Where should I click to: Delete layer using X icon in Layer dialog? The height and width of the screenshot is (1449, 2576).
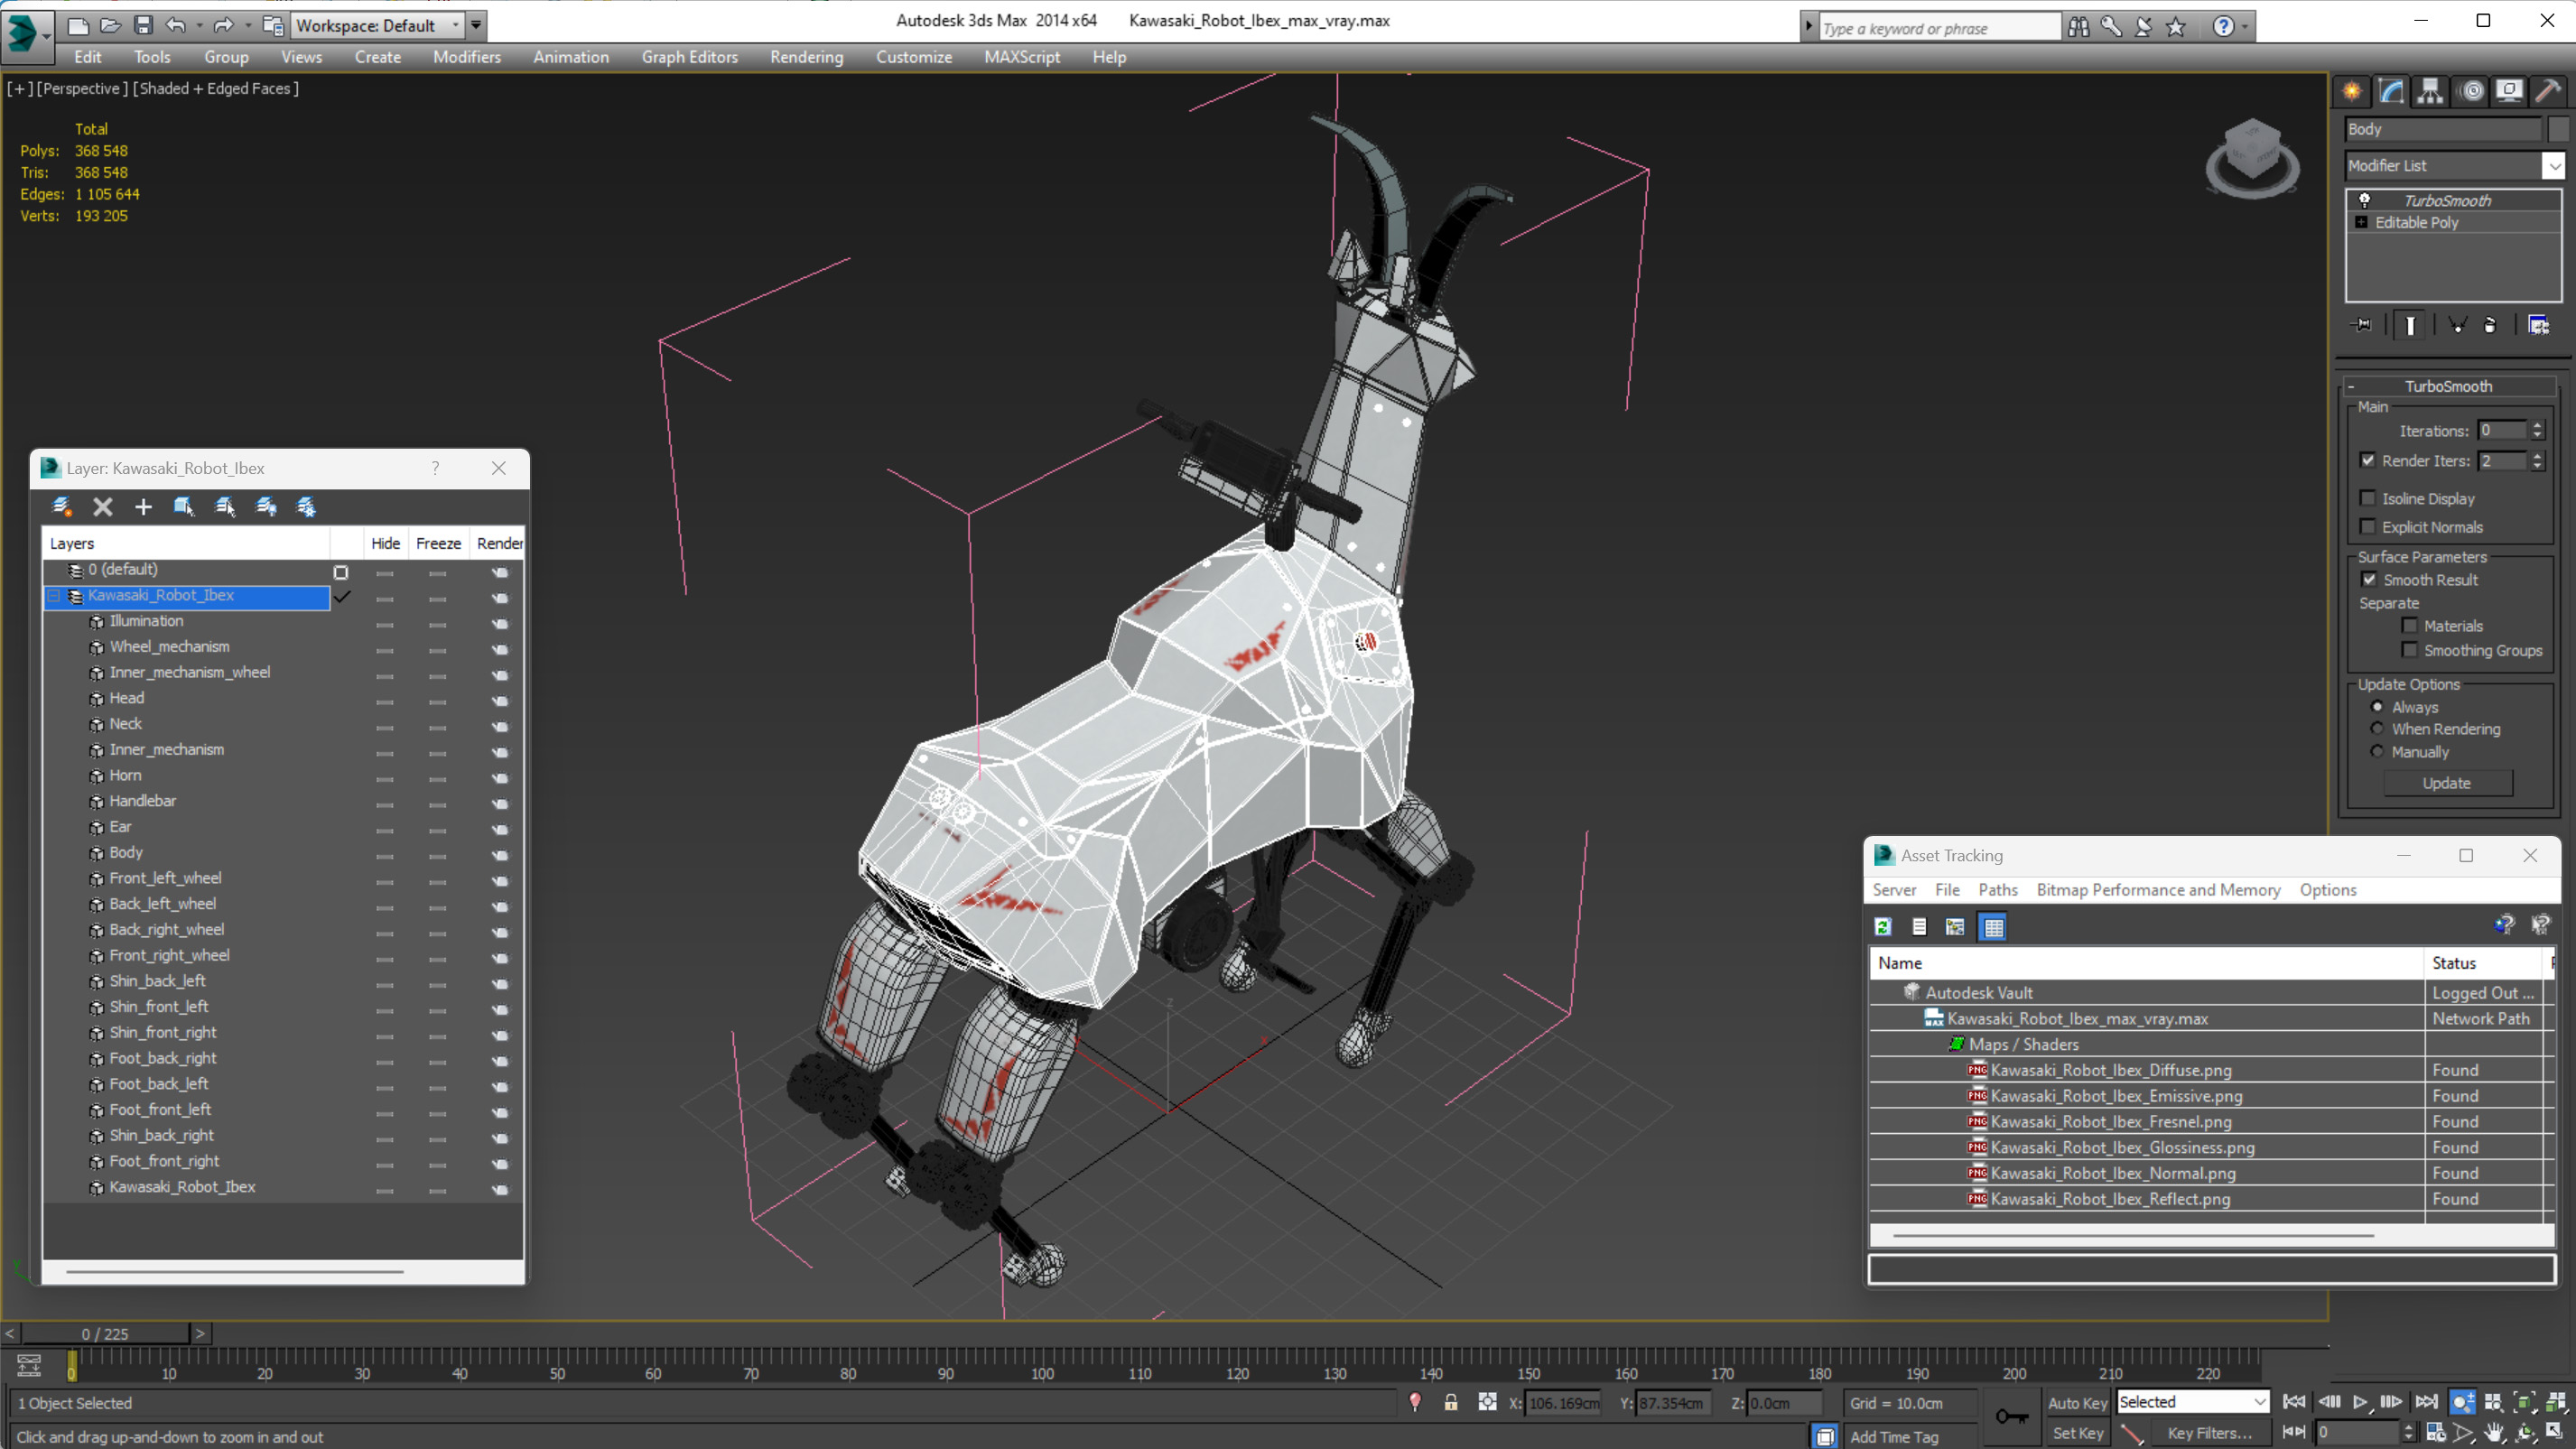102,507
